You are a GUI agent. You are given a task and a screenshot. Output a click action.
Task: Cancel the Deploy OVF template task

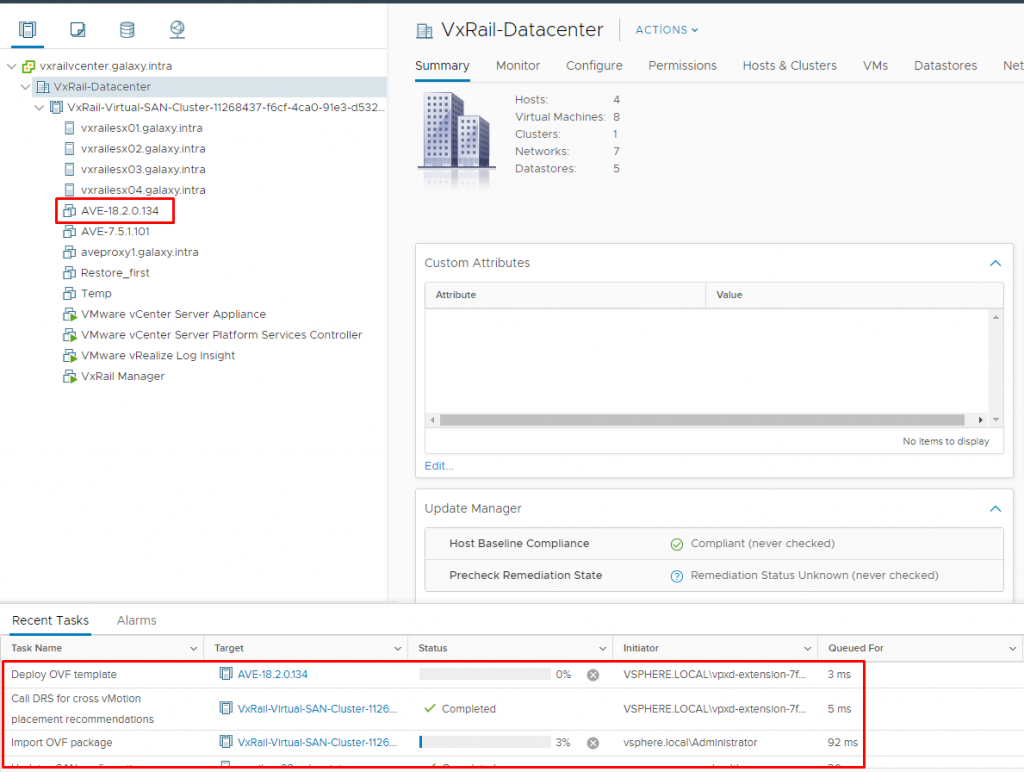click(x=593, y=675)
